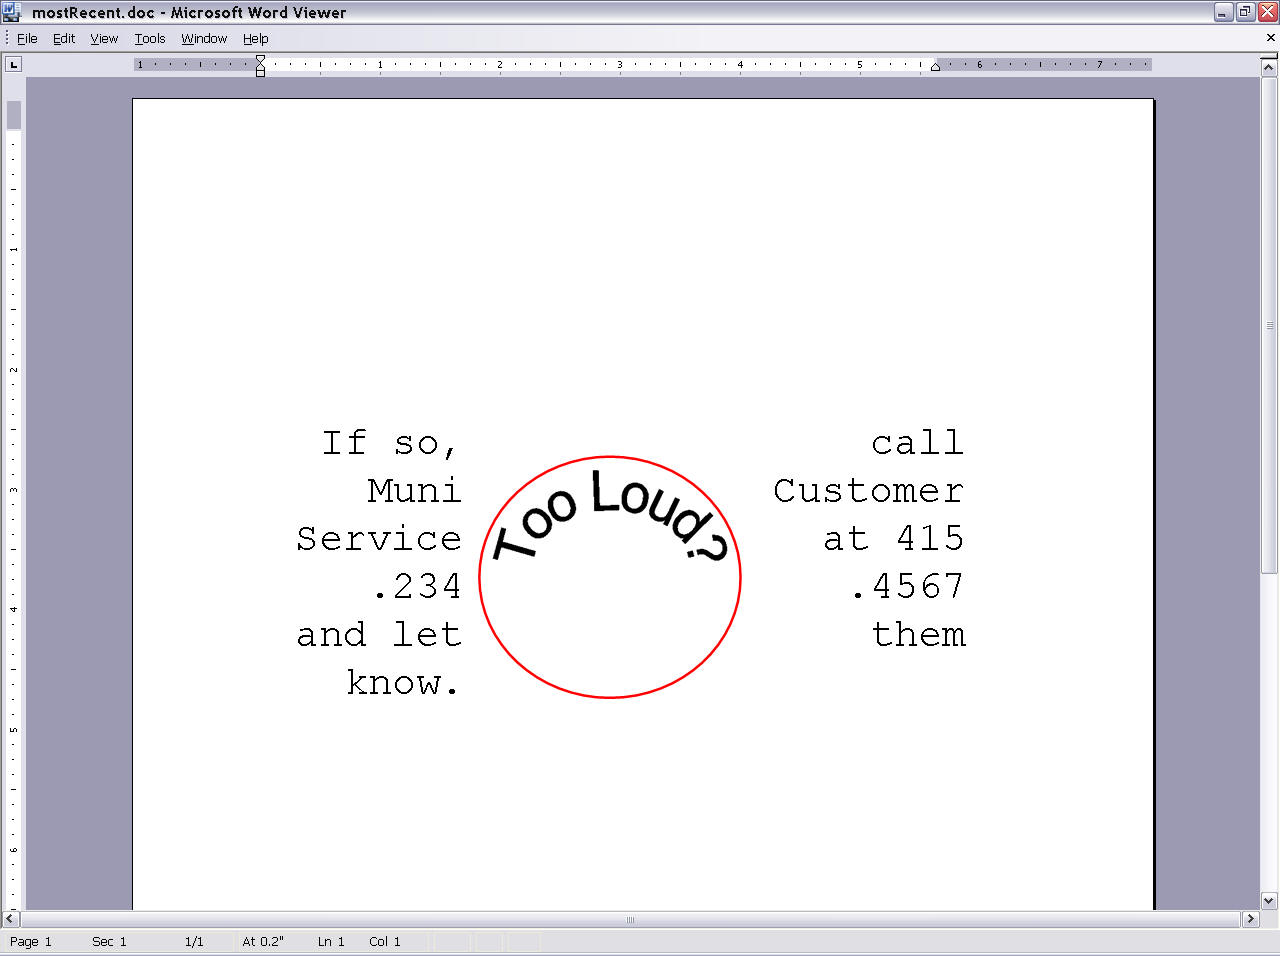Click the vertical scrollbar down arrow
The height and width of the screenshot is (956, 1280).
pyautogui.click(x=1269, y=900)
